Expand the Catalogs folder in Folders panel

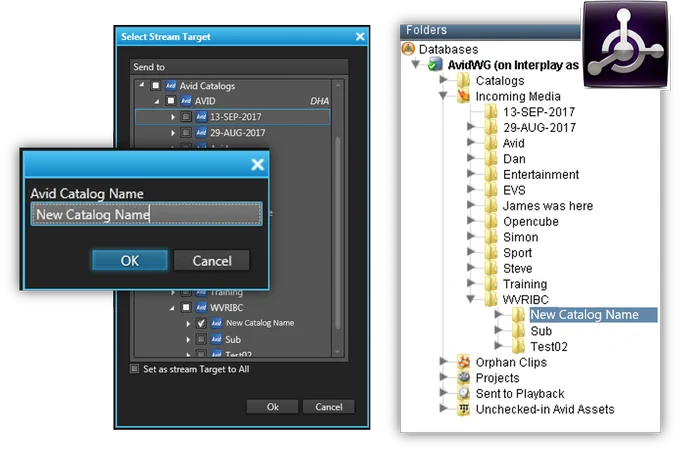(443, 79)
